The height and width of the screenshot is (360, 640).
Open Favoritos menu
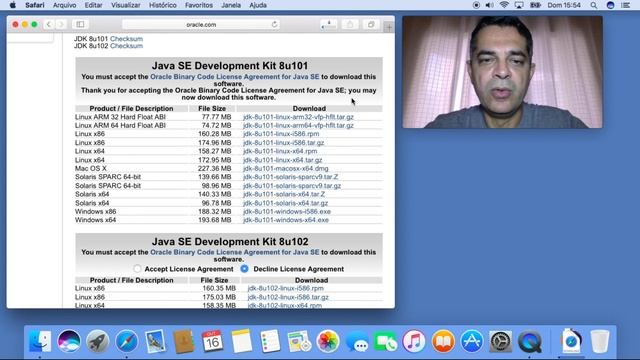pos(199,5)
